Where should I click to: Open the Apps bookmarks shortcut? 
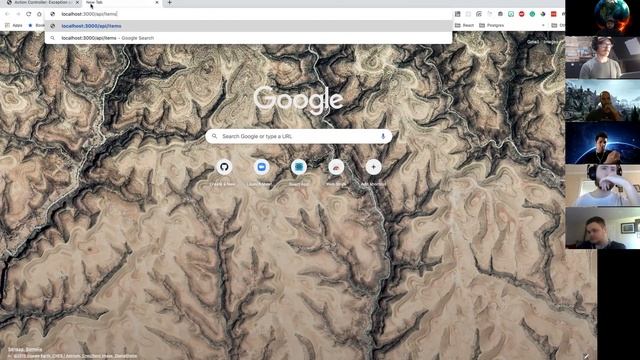pos(14,25)
